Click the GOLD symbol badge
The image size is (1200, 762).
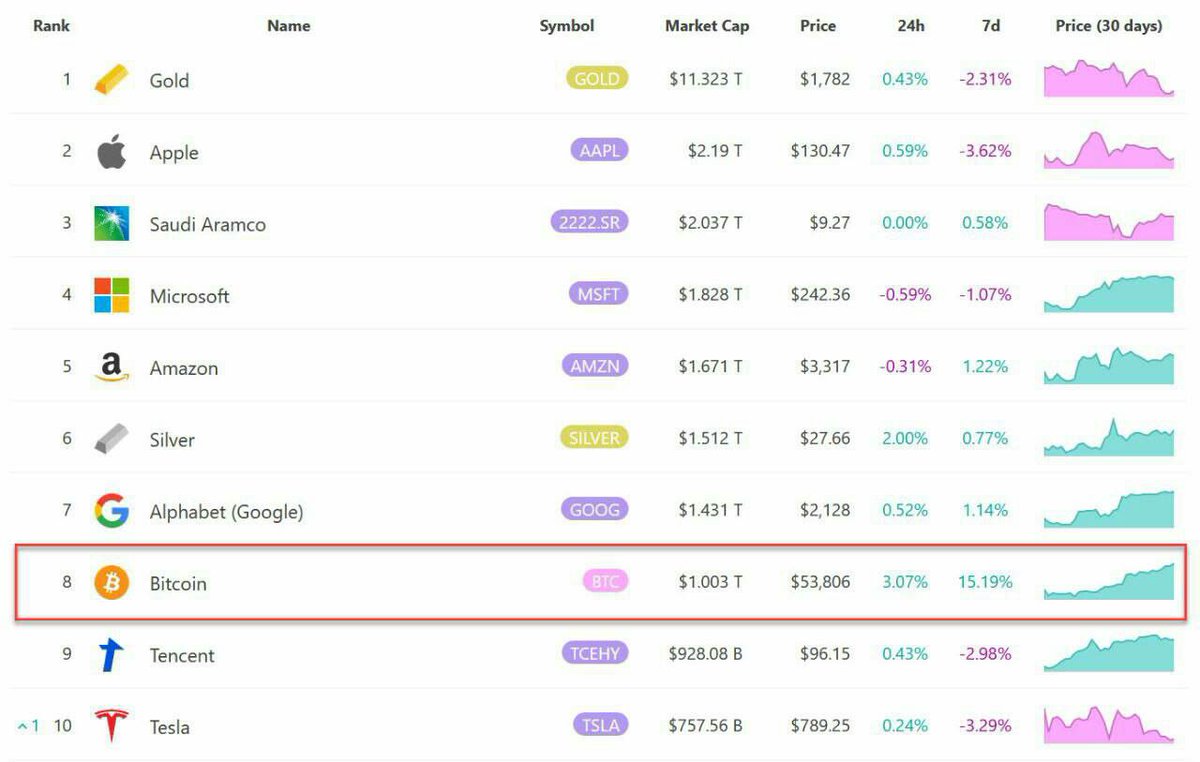597,79
